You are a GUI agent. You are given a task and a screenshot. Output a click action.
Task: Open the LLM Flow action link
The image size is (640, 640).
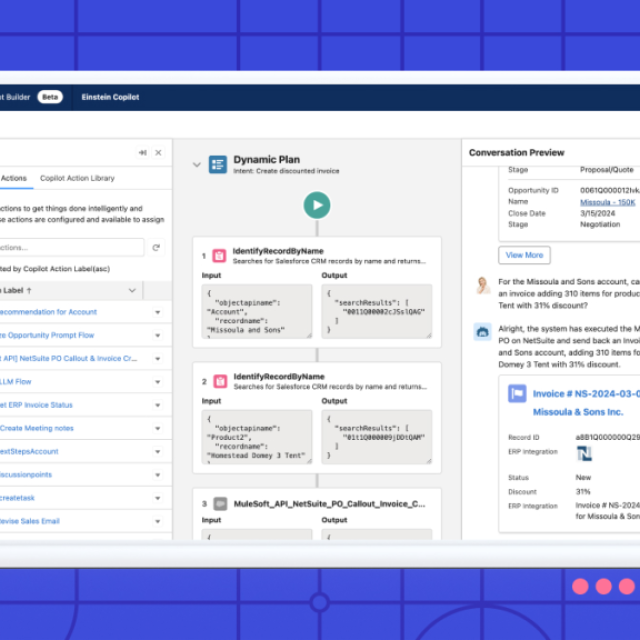pos(16,382)
